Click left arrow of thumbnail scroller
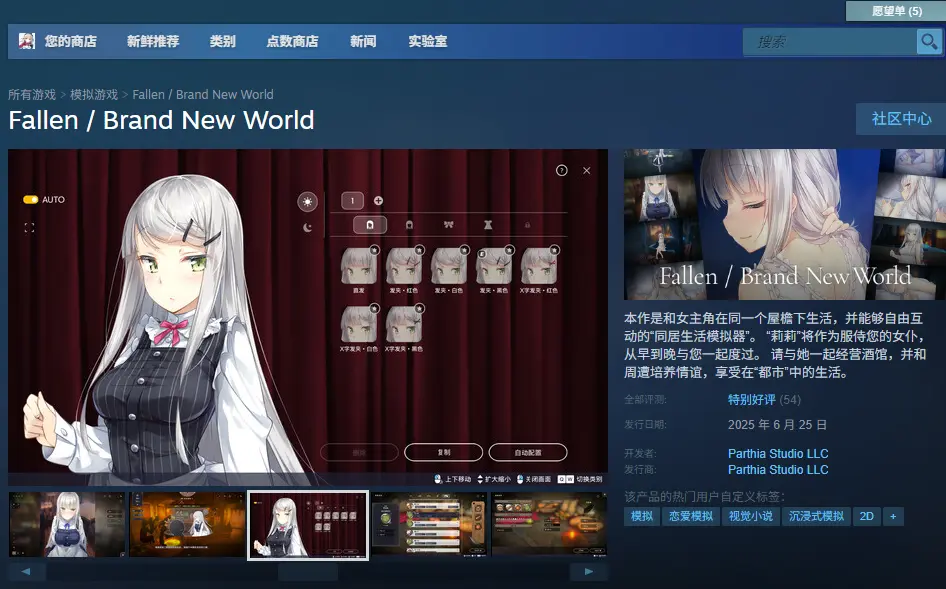The image size is (946, 589). (x=26, y=571)
